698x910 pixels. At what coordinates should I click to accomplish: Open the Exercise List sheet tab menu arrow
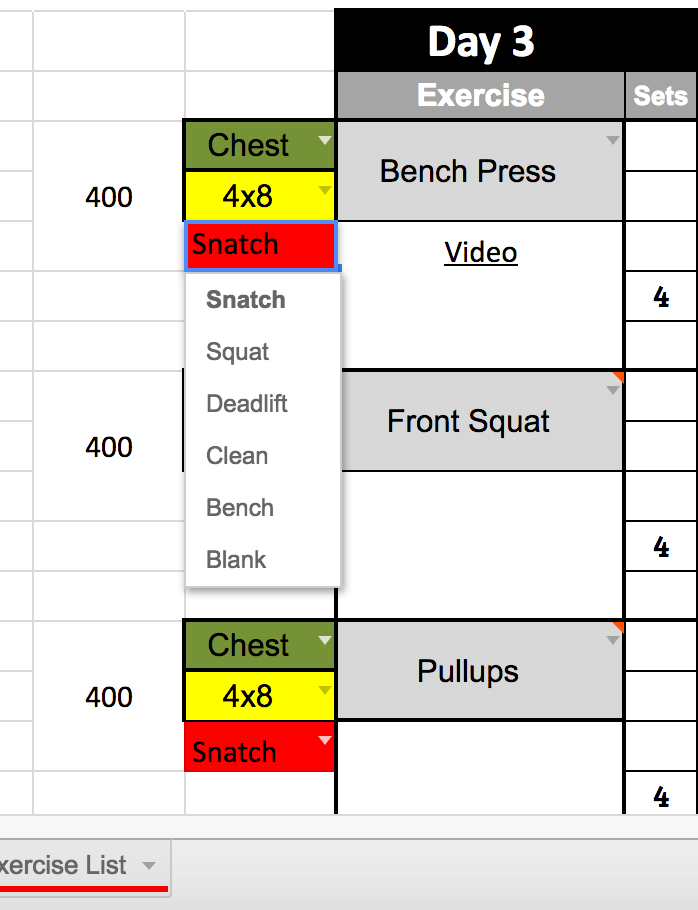pos(149,865)
